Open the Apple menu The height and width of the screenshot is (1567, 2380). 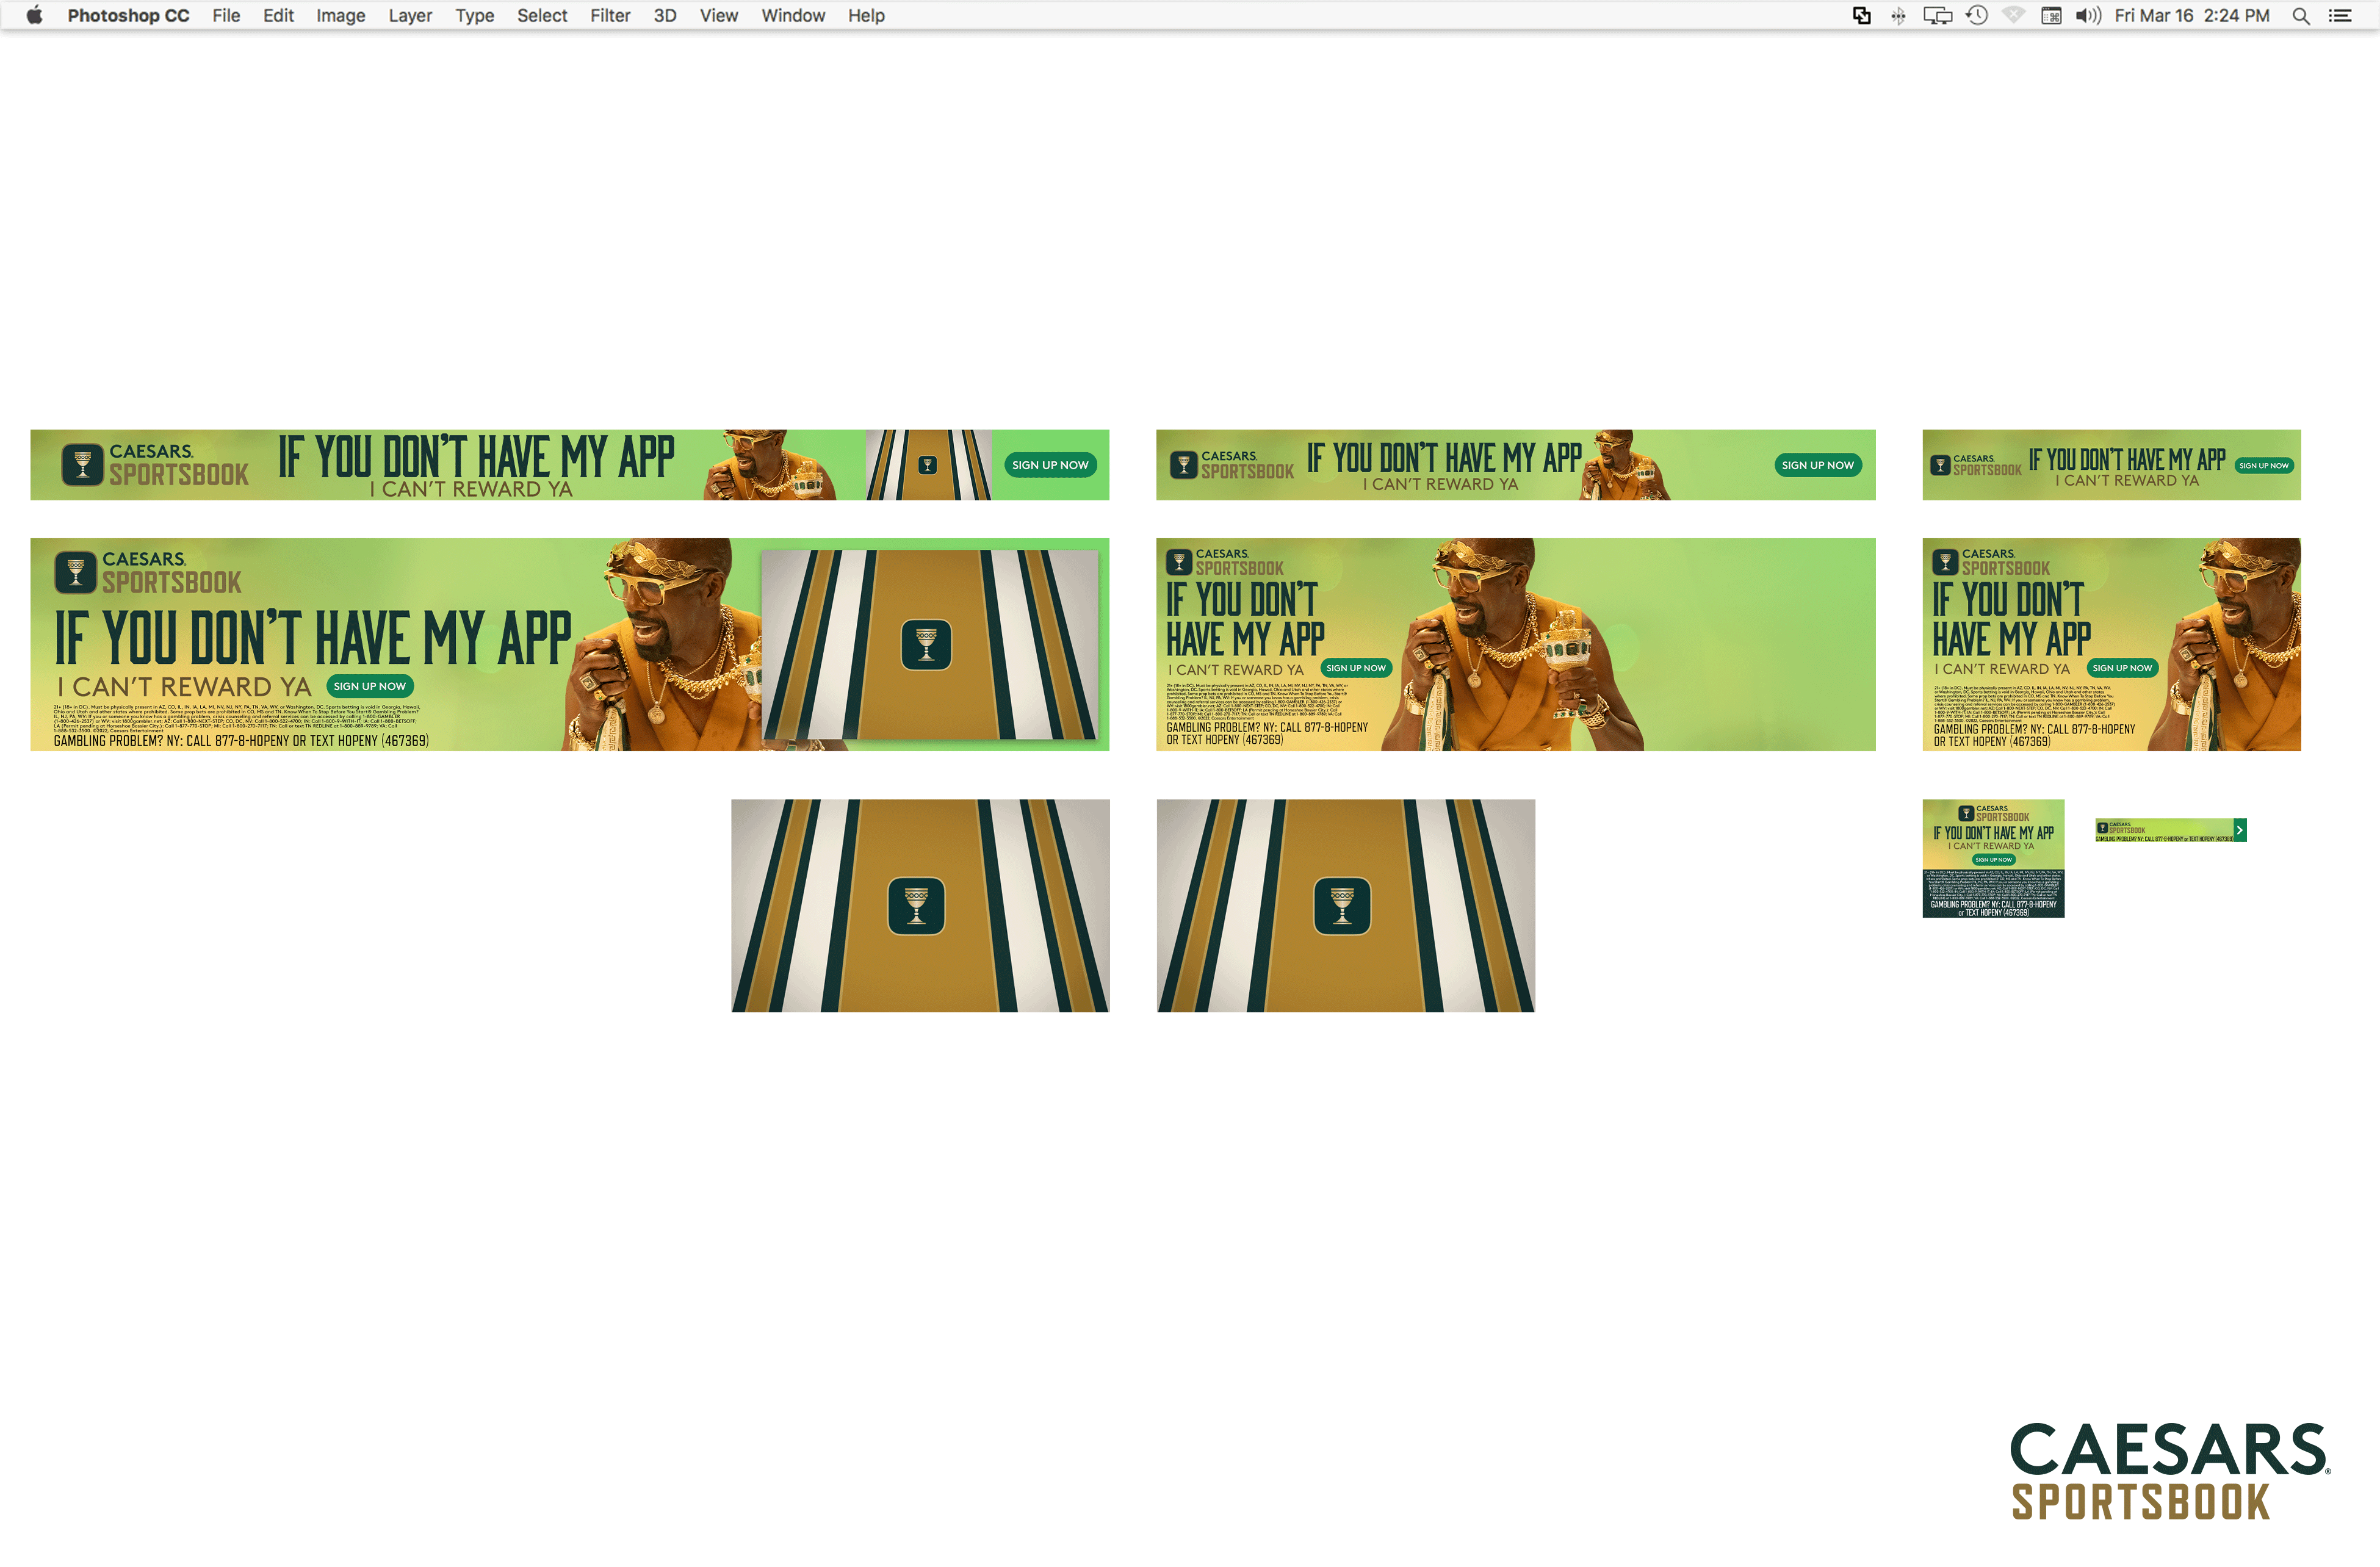click(34, 15)
